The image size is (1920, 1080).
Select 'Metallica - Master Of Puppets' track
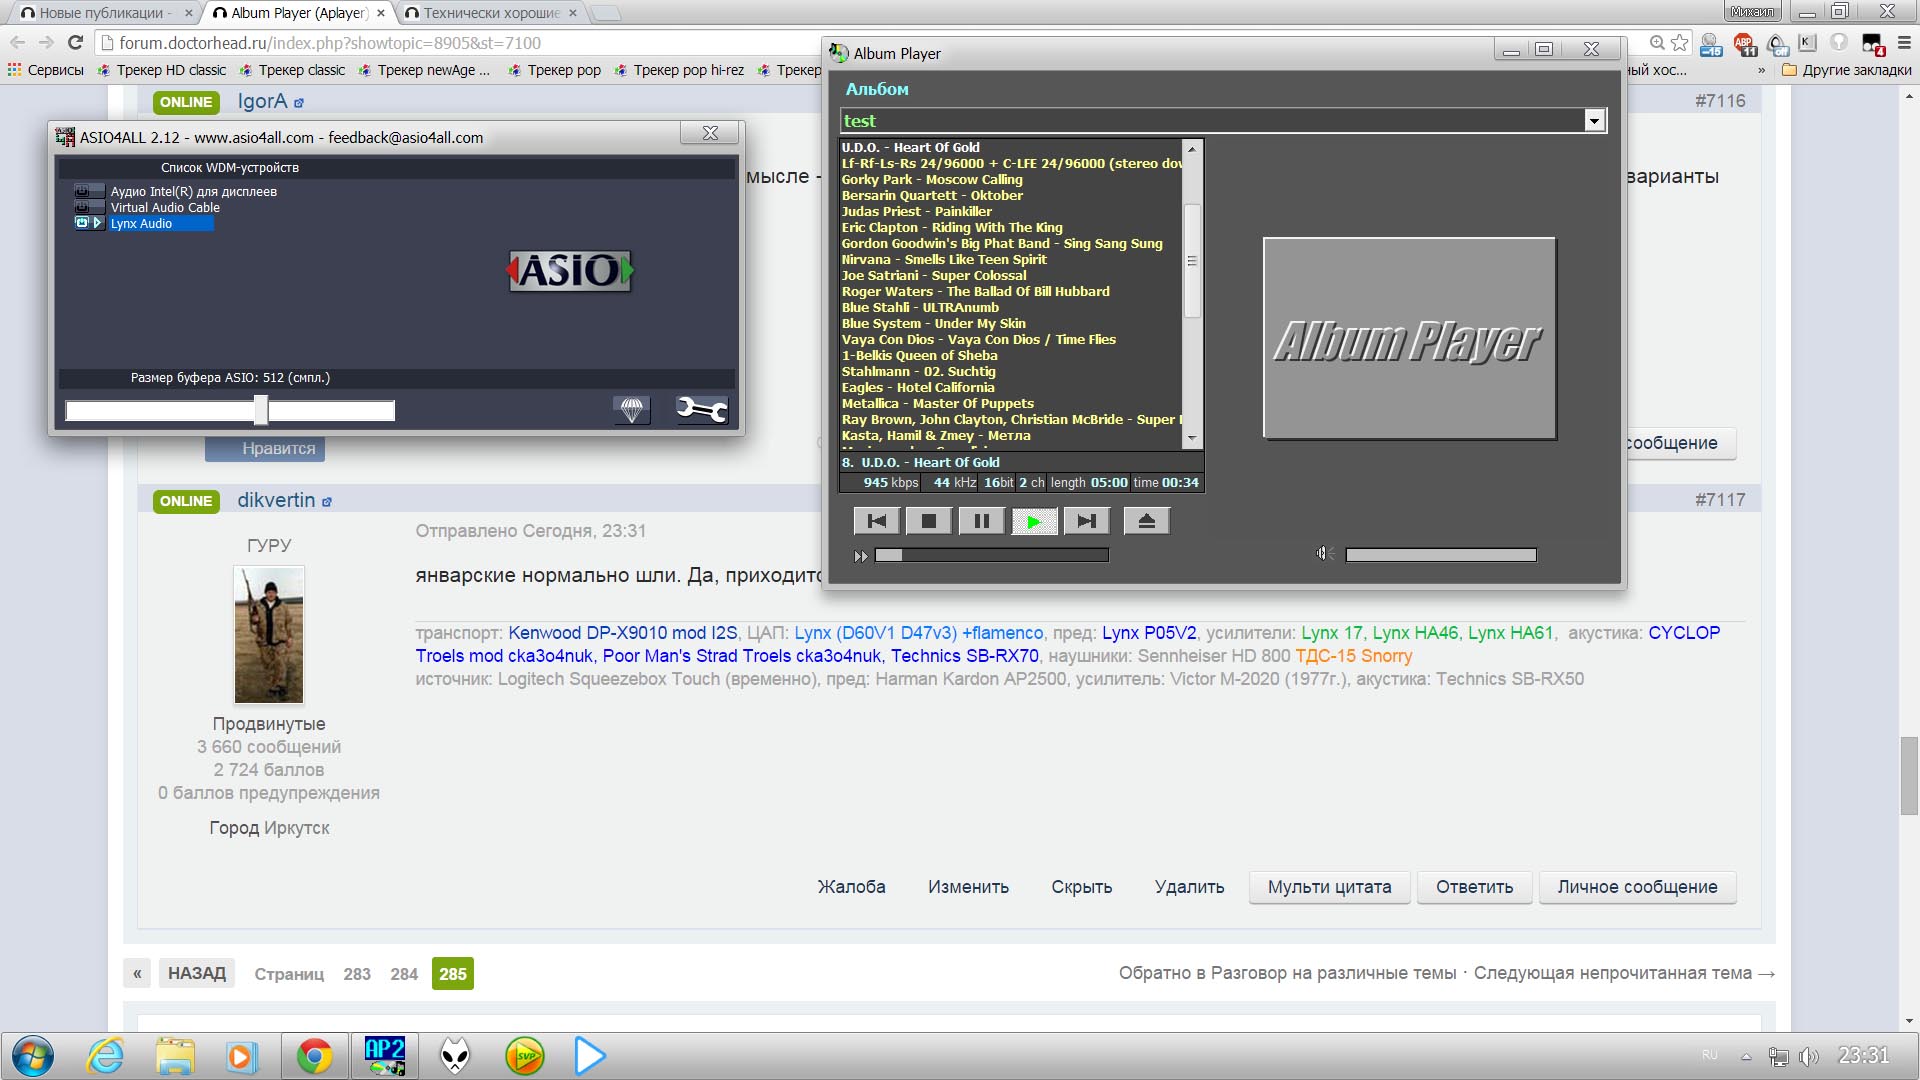point(938,404)
